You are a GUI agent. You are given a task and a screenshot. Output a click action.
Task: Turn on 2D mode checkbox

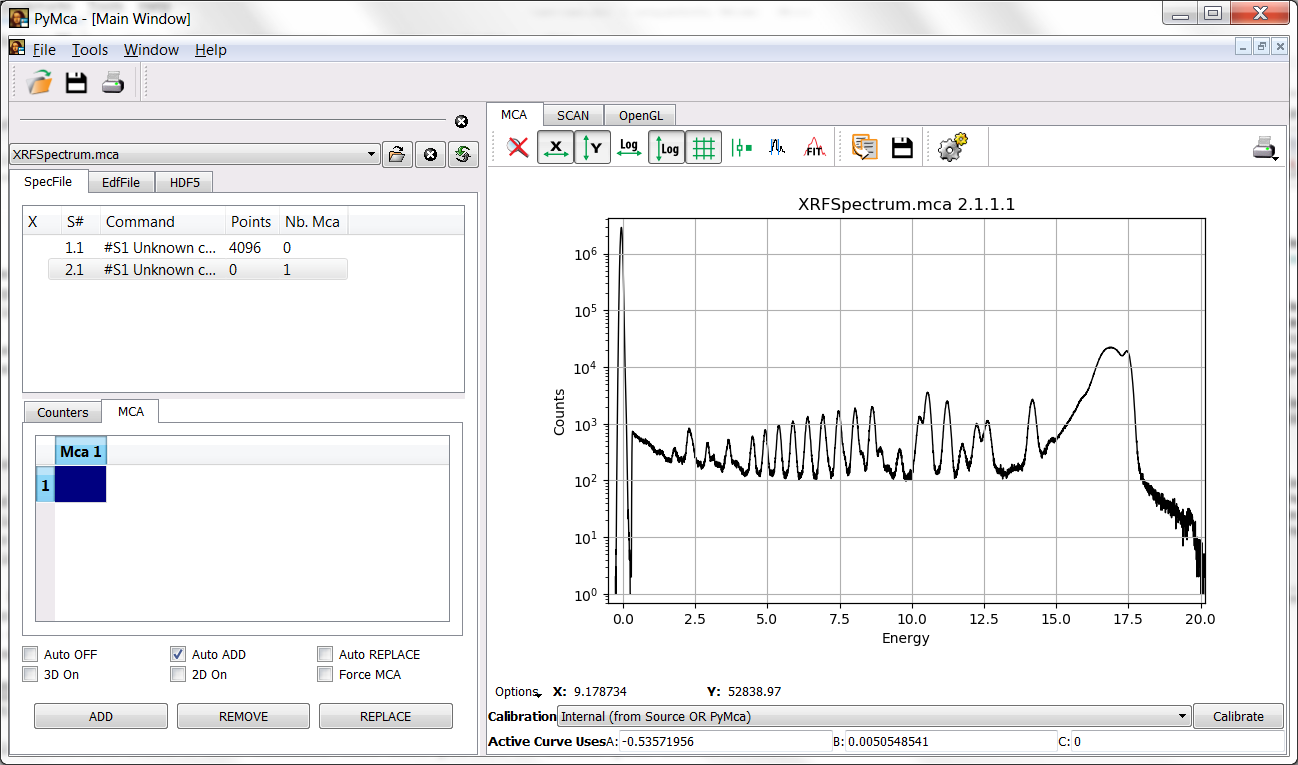point(177,674)
